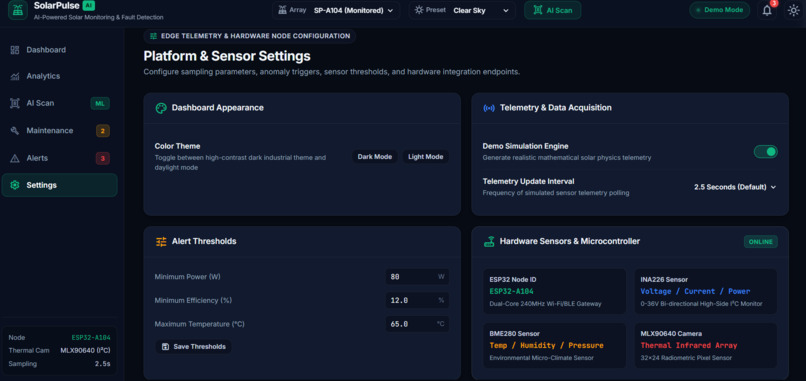Click the floppy disk icon on Save Thresholds
Image resolution: width=806 pixels, height=381 pixels.
166,347
